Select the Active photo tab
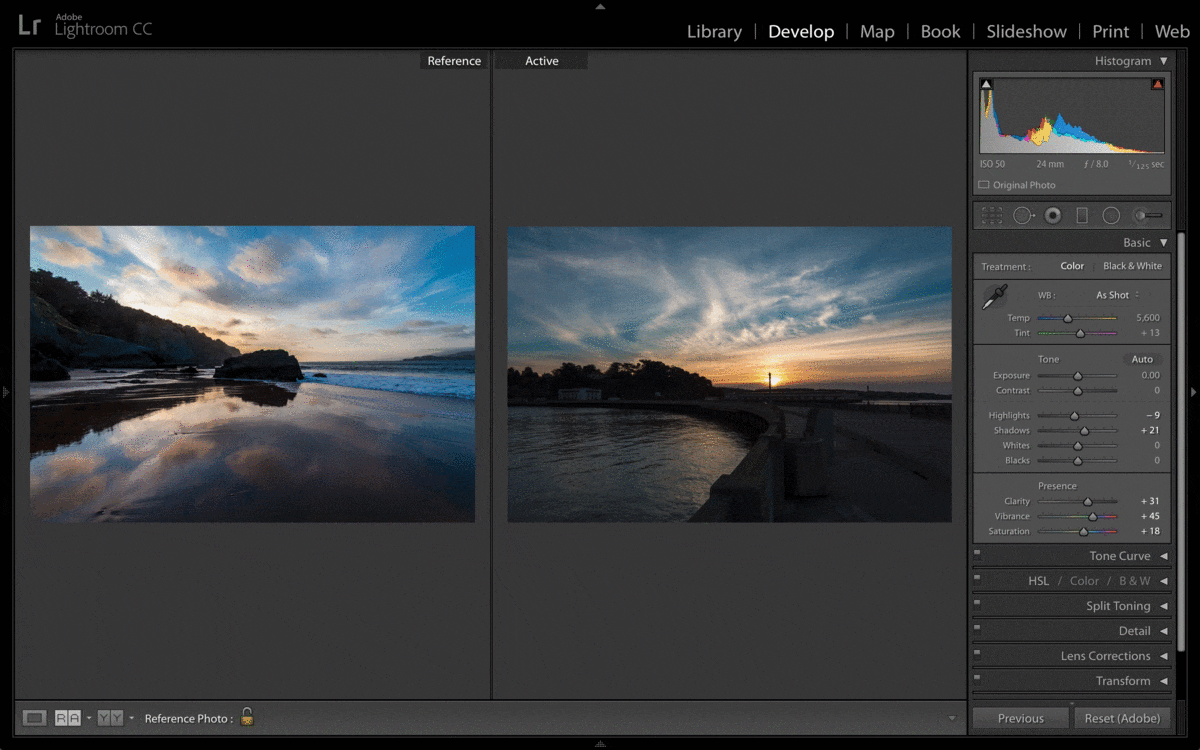This screenshot has width=1200, height=750. point(541,61)
